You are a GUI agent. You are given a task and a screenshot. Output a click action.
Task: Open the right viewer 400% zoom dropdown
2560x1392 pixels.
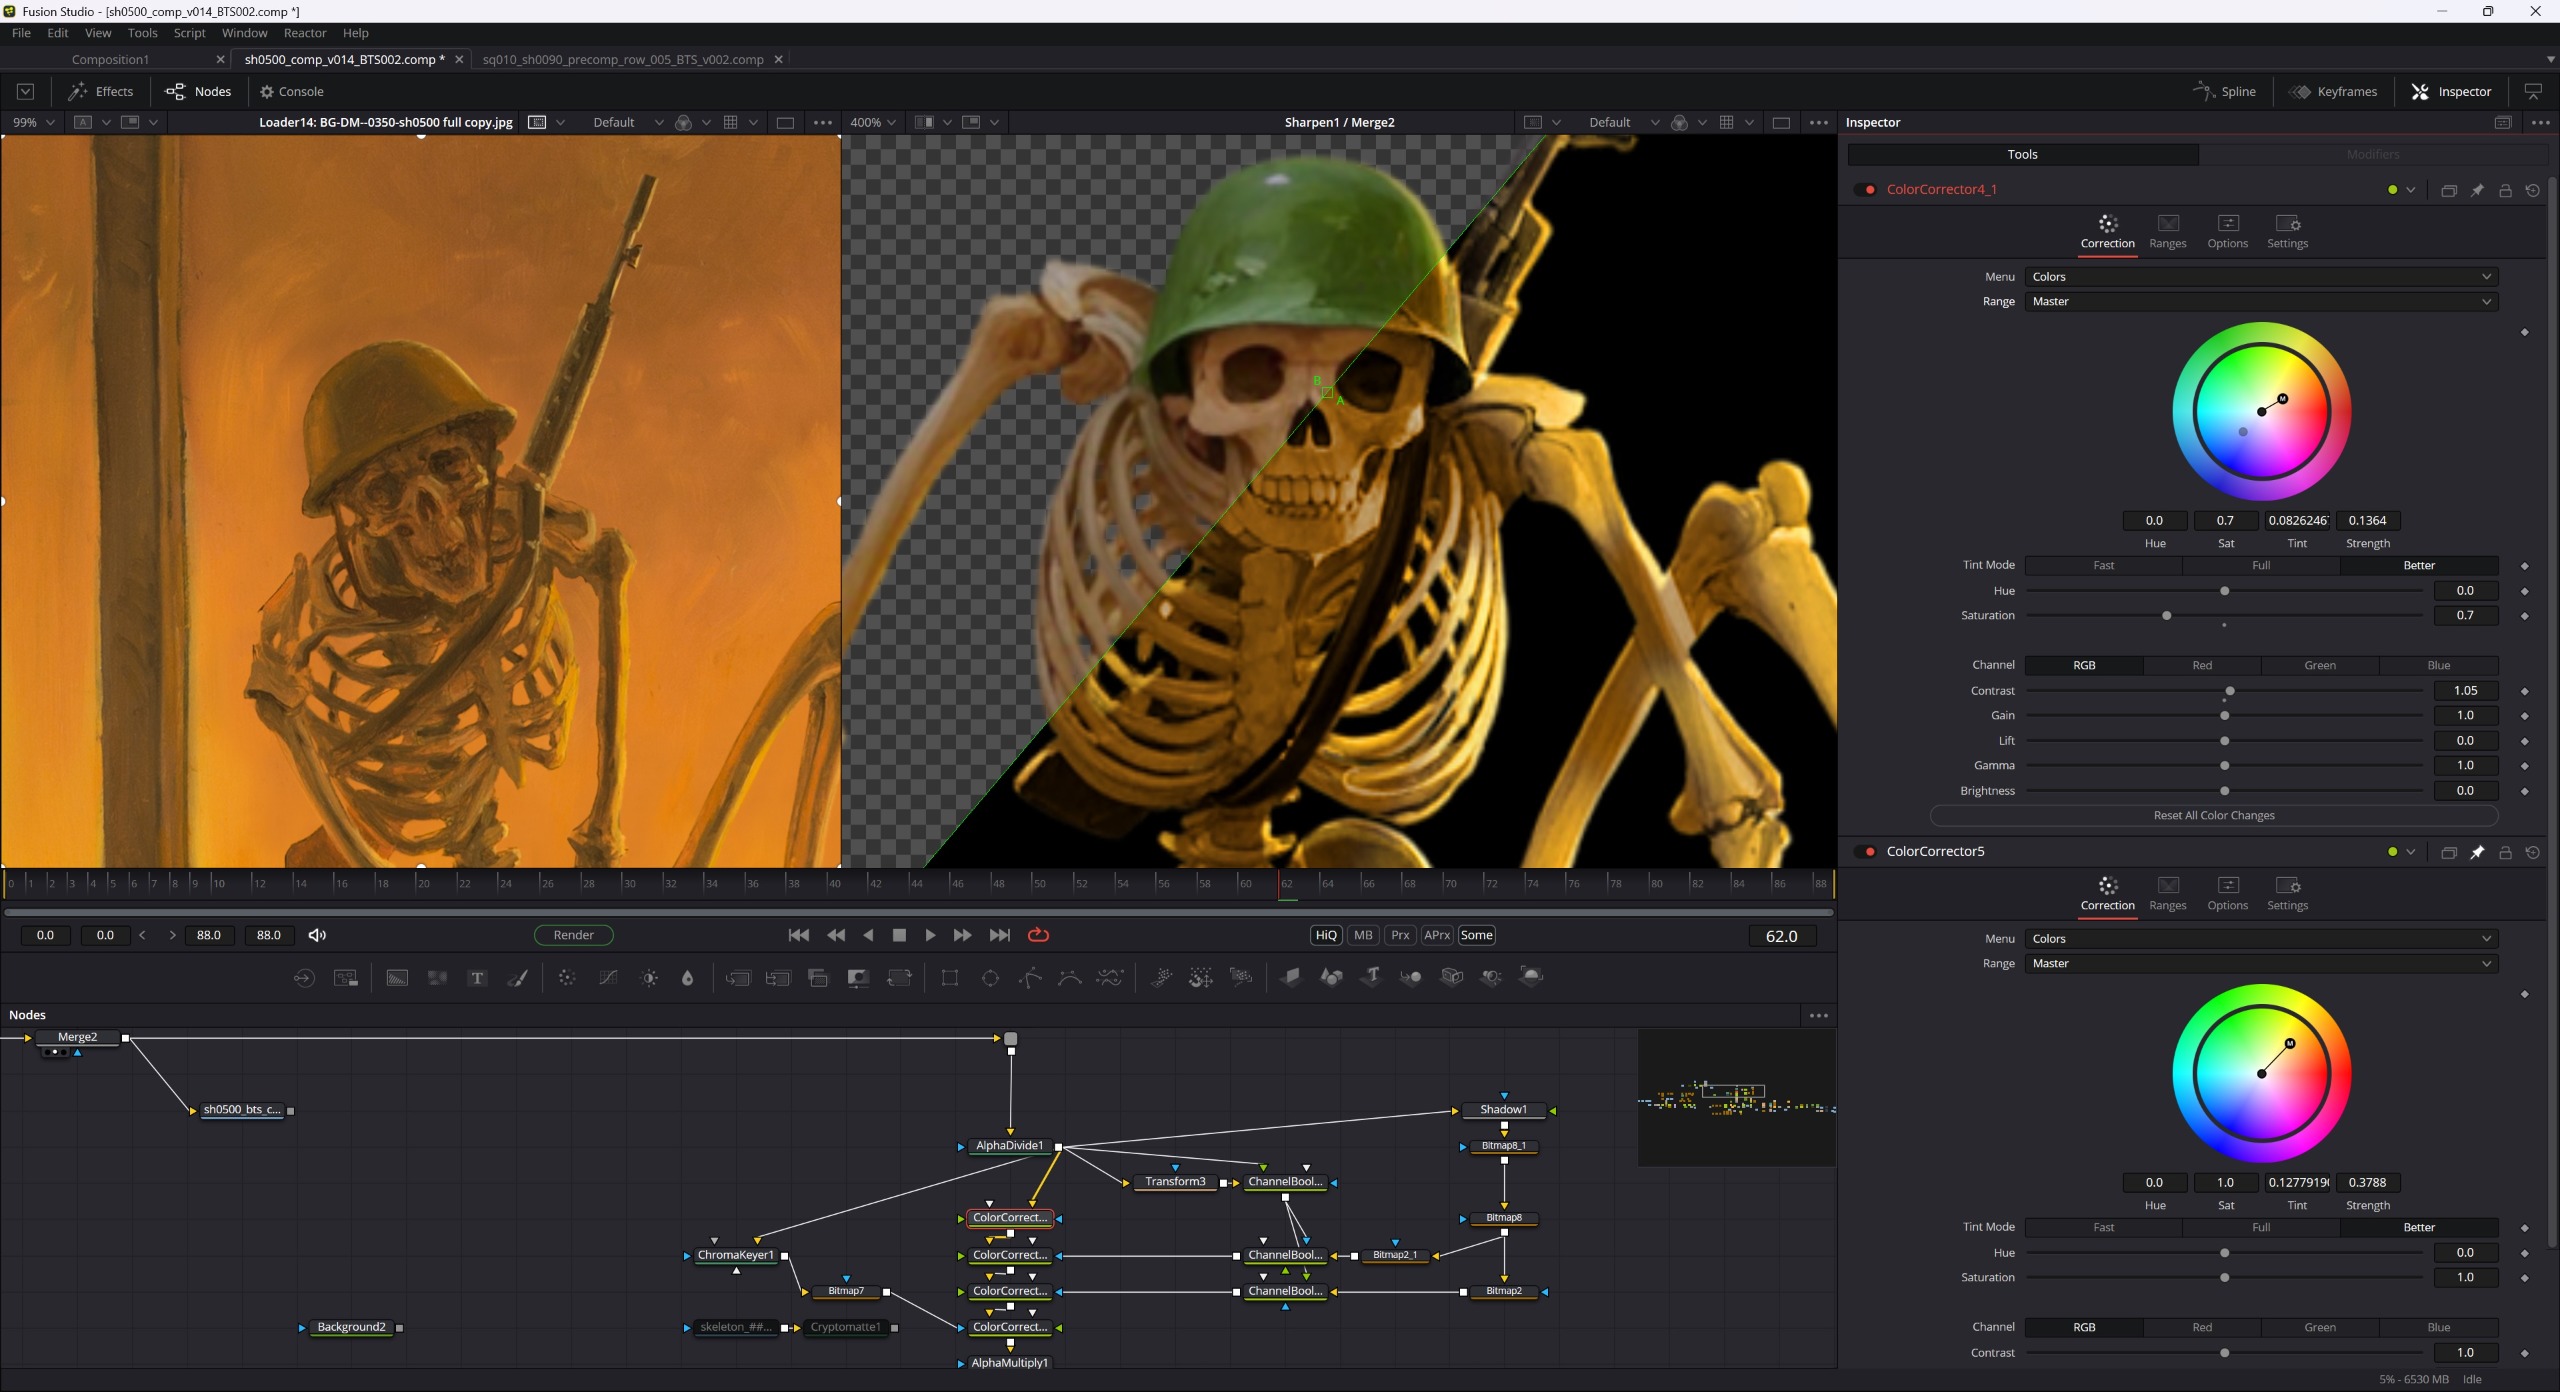[x=873, y=123]
